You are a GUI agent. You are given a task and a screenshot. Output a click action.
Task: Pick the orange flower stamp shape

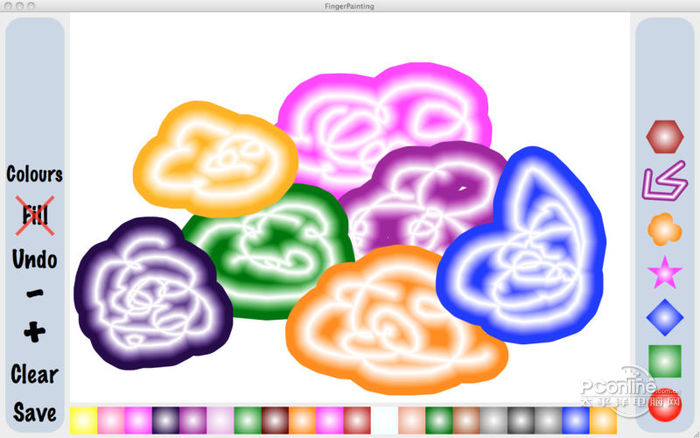pyautogui.click(x=665, y=229)
